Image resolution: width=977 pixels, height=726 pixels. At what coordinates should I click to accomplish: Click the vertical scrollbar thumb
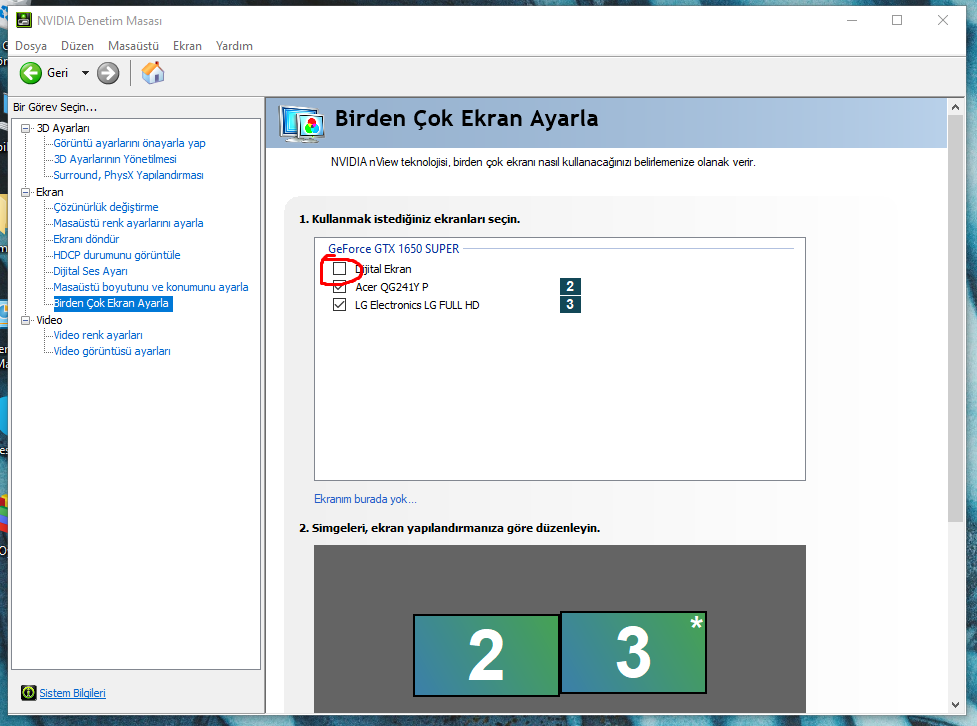pyautogui.click(x=955, y=318)
